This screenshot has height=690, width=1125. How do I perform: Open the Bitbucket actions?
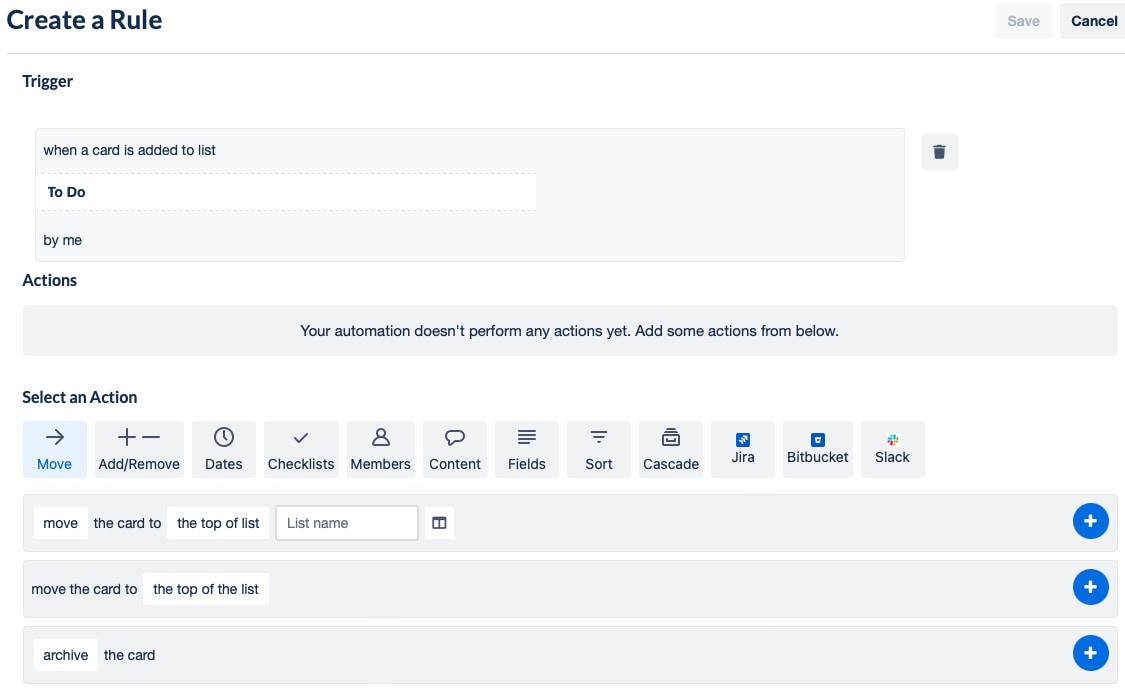(817, 448)
